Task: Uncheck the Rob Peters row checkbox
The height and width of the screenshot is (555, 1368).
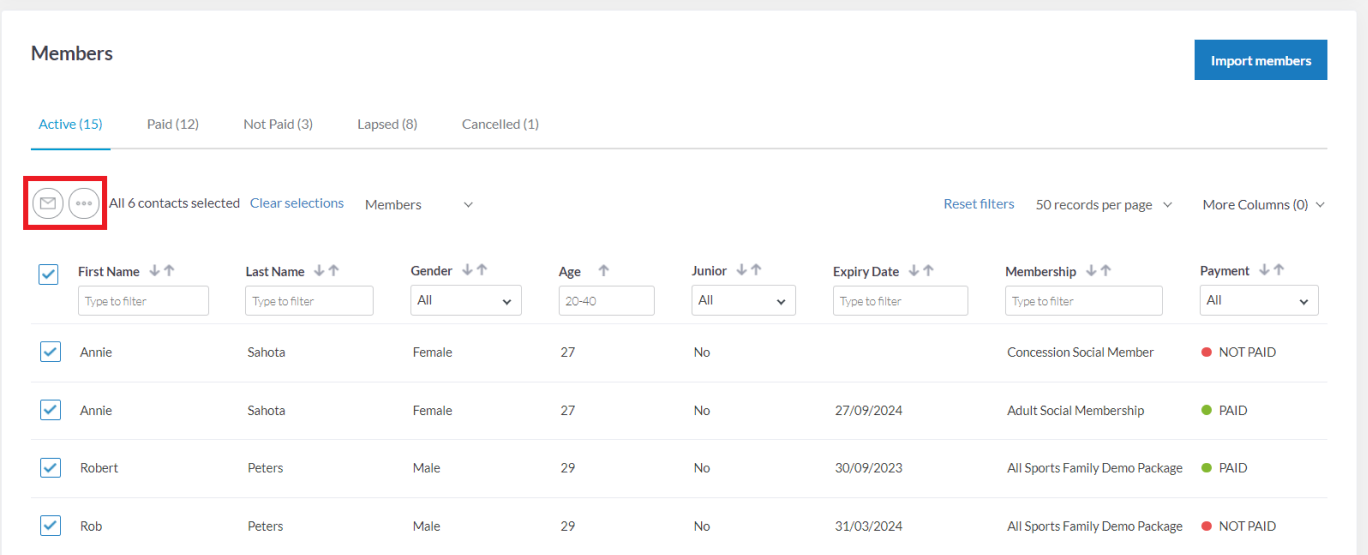Action: (x=50, y=526)
